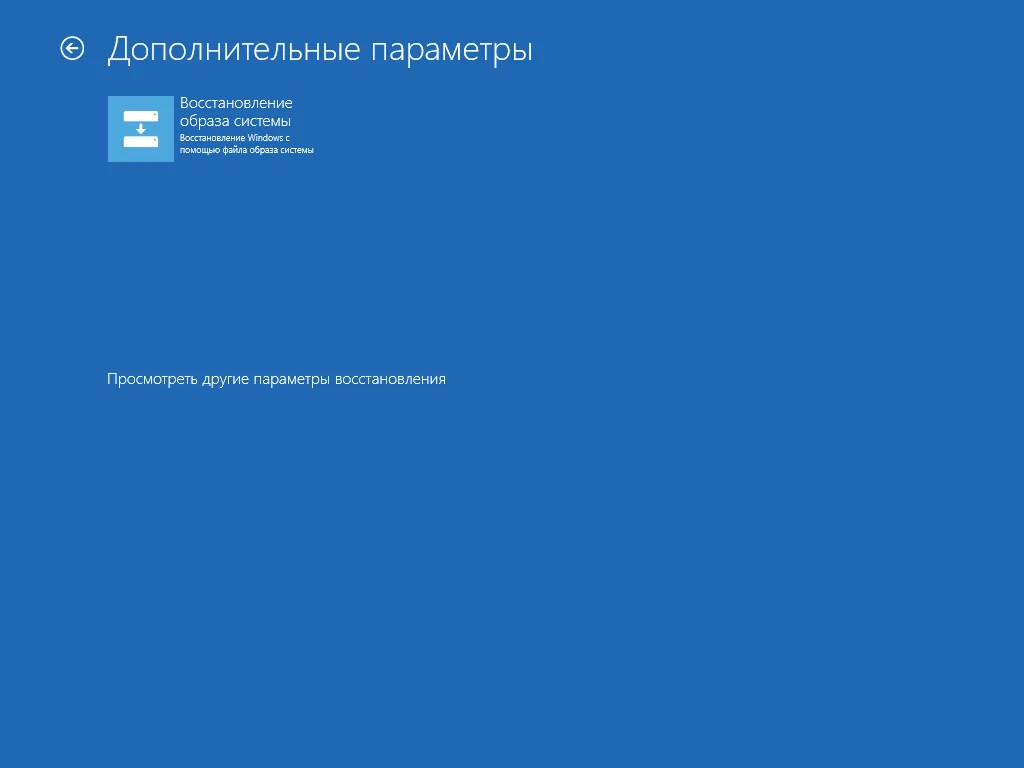Click the back arrow icon
Screen dimensions: 1024x768
coord(72,49)
